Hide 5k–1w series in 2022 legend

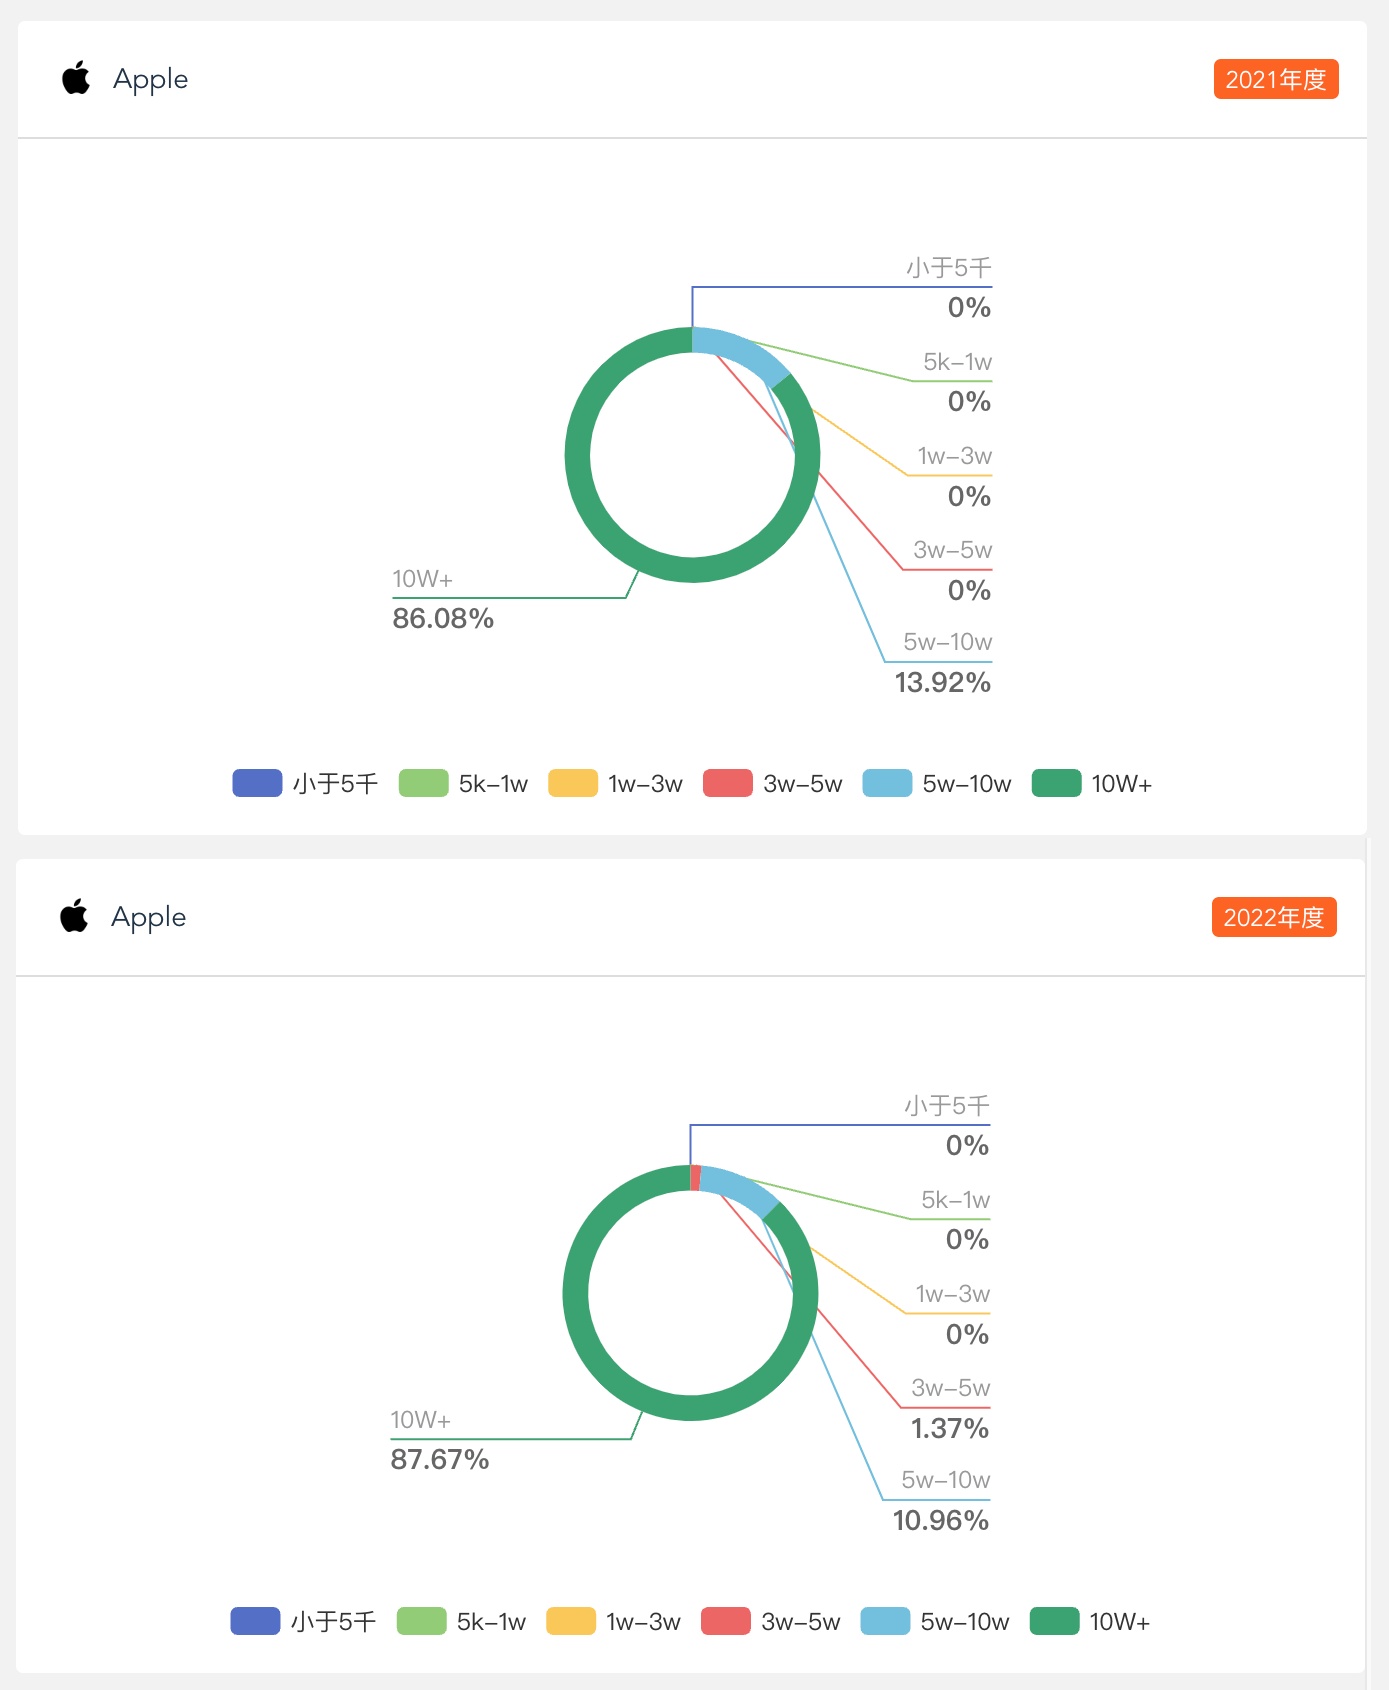(x=461, y=1621)
